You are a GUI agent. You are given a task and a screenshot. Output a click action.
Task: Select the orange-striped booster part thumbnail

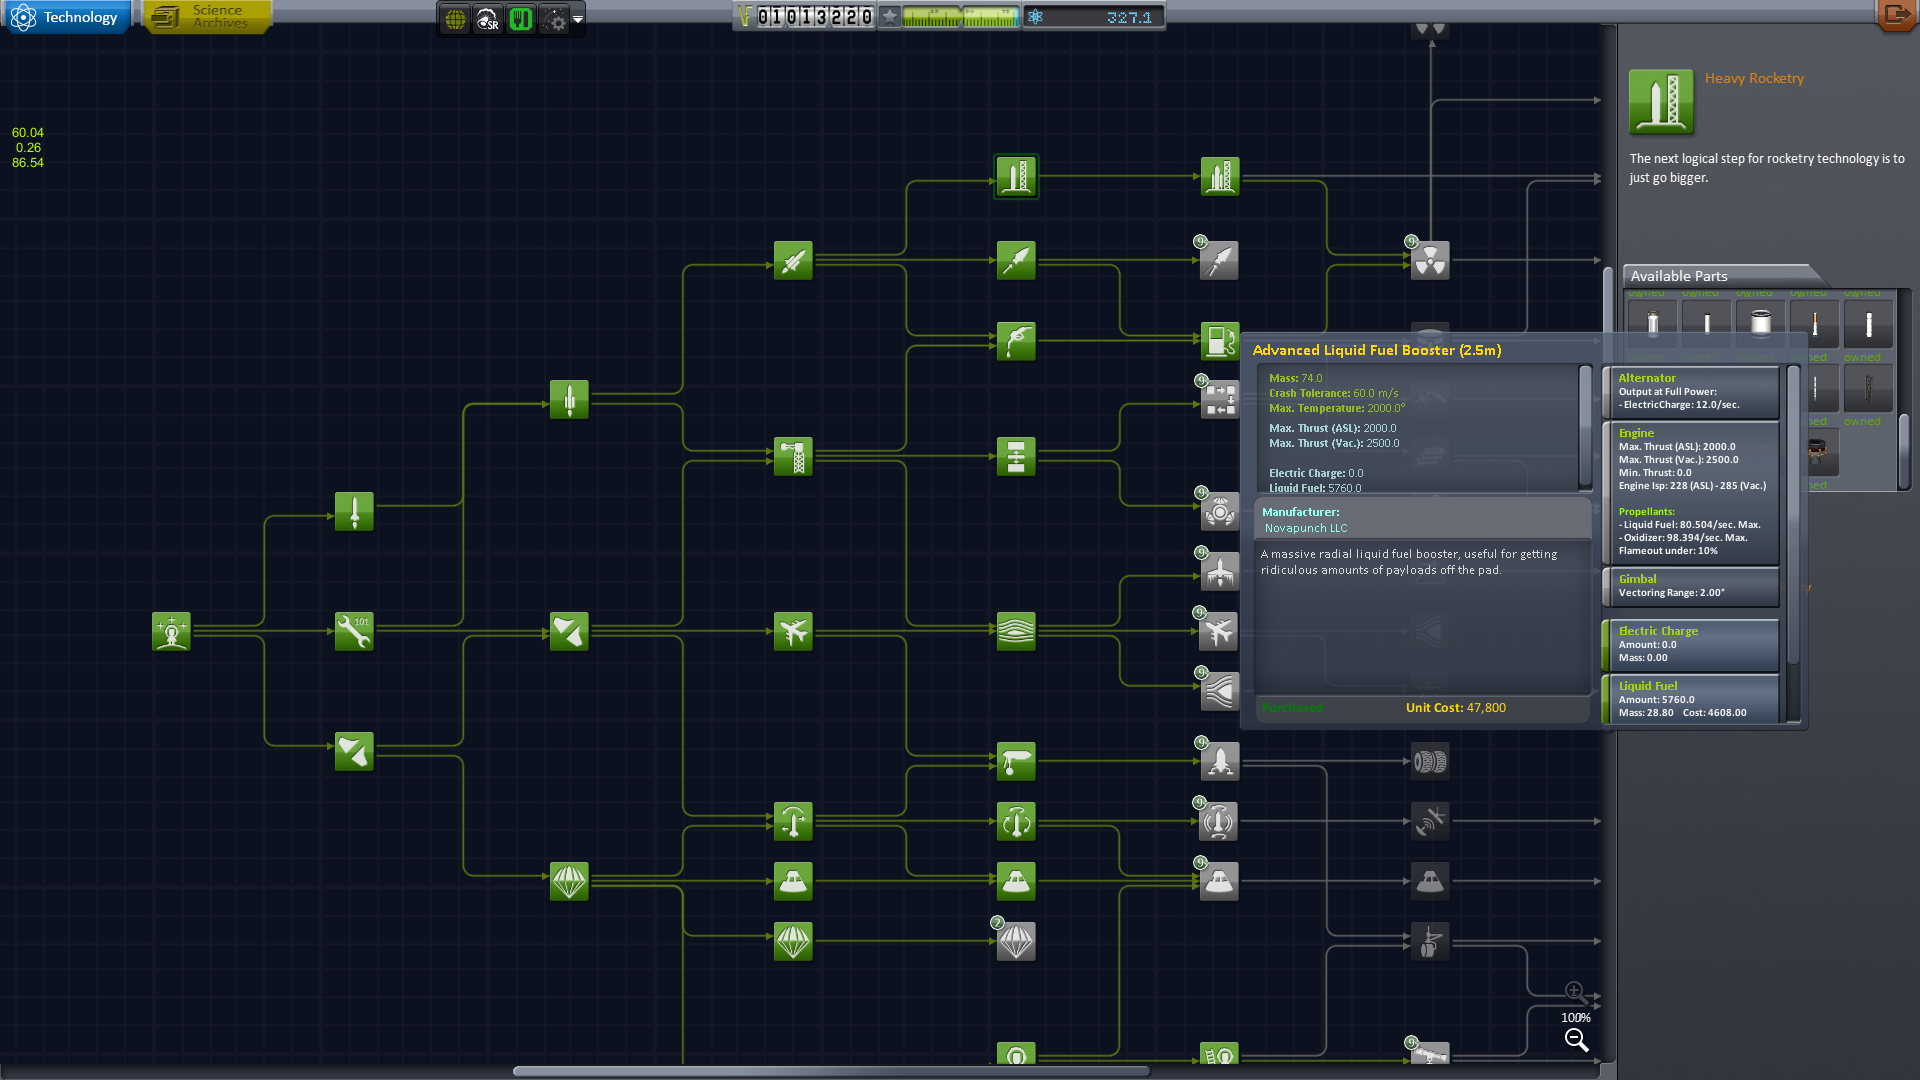[x=1814, y=323]
